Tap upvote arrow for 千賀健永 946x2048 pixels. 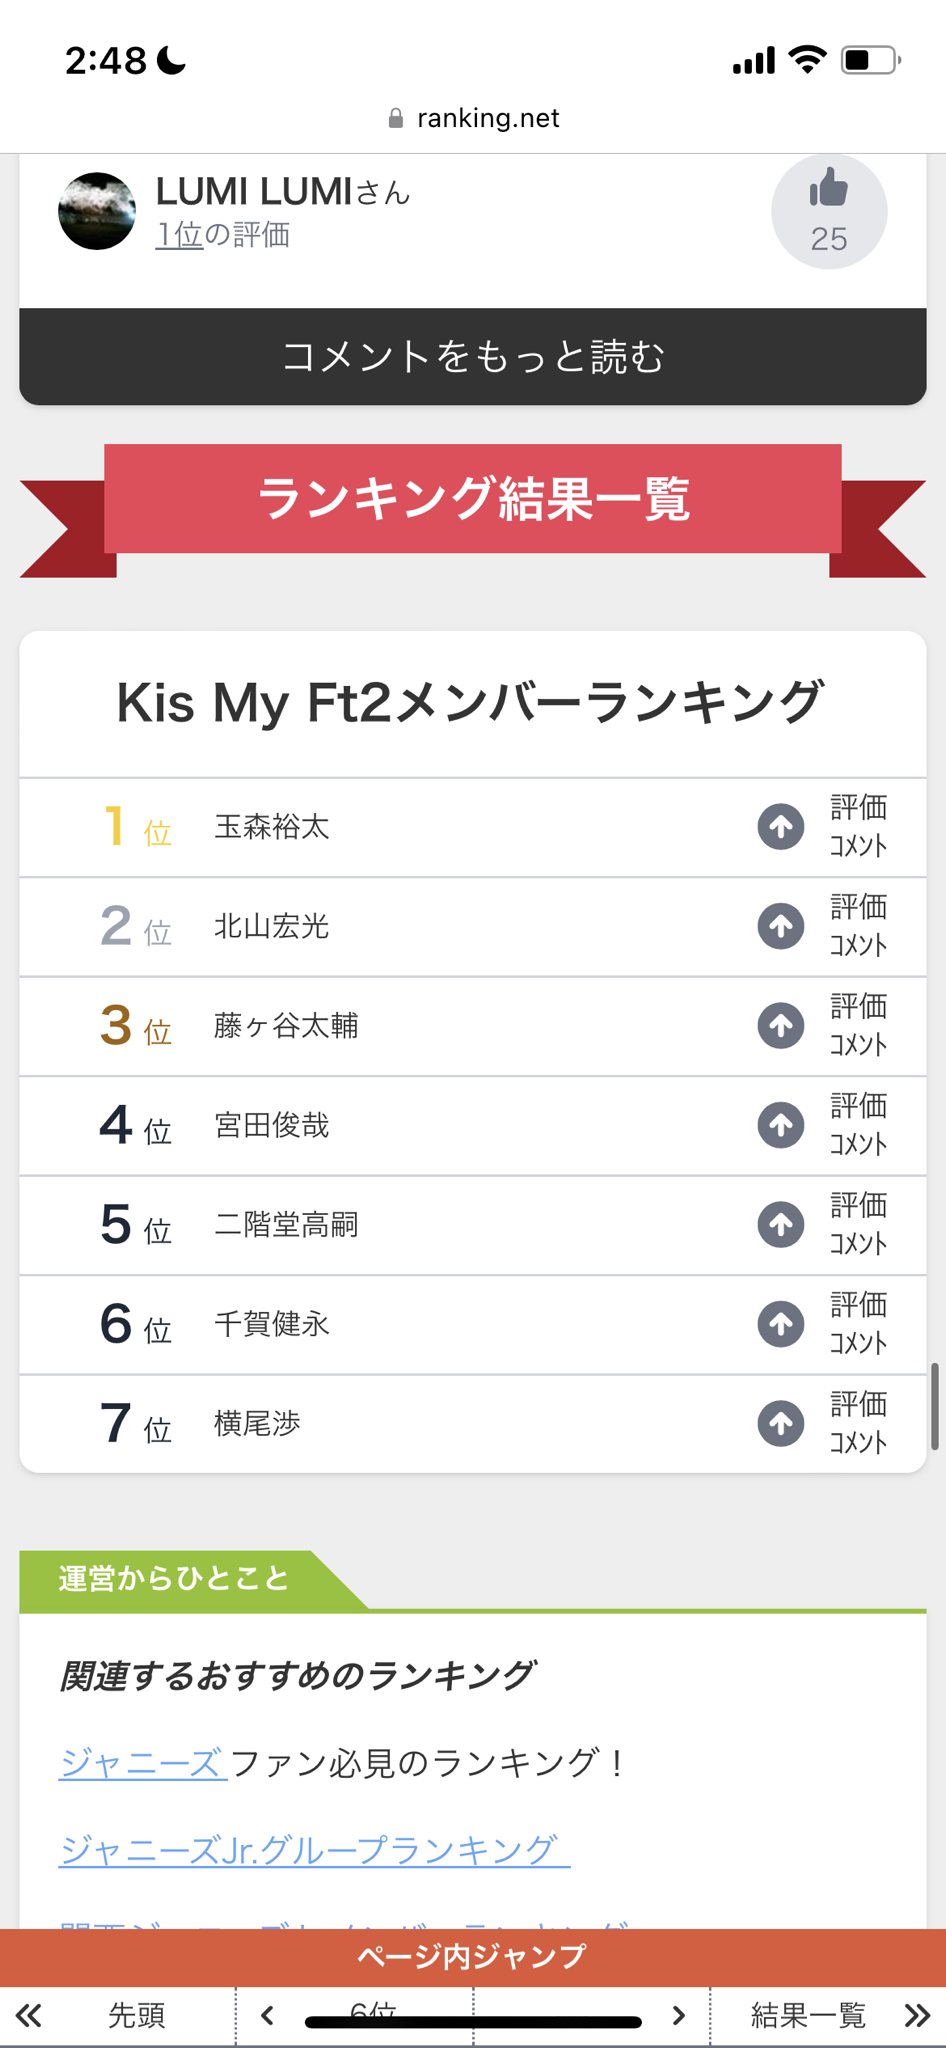[x=780, y=1324]
